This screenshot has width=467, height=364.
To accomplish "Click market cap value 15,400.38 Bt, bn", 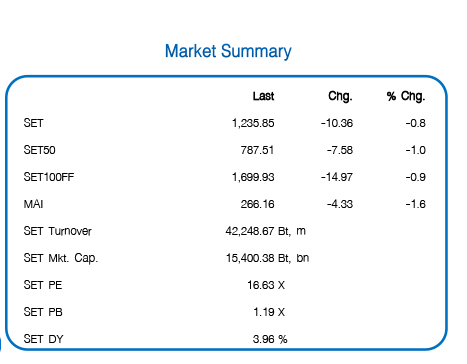I will coord(267,258).
